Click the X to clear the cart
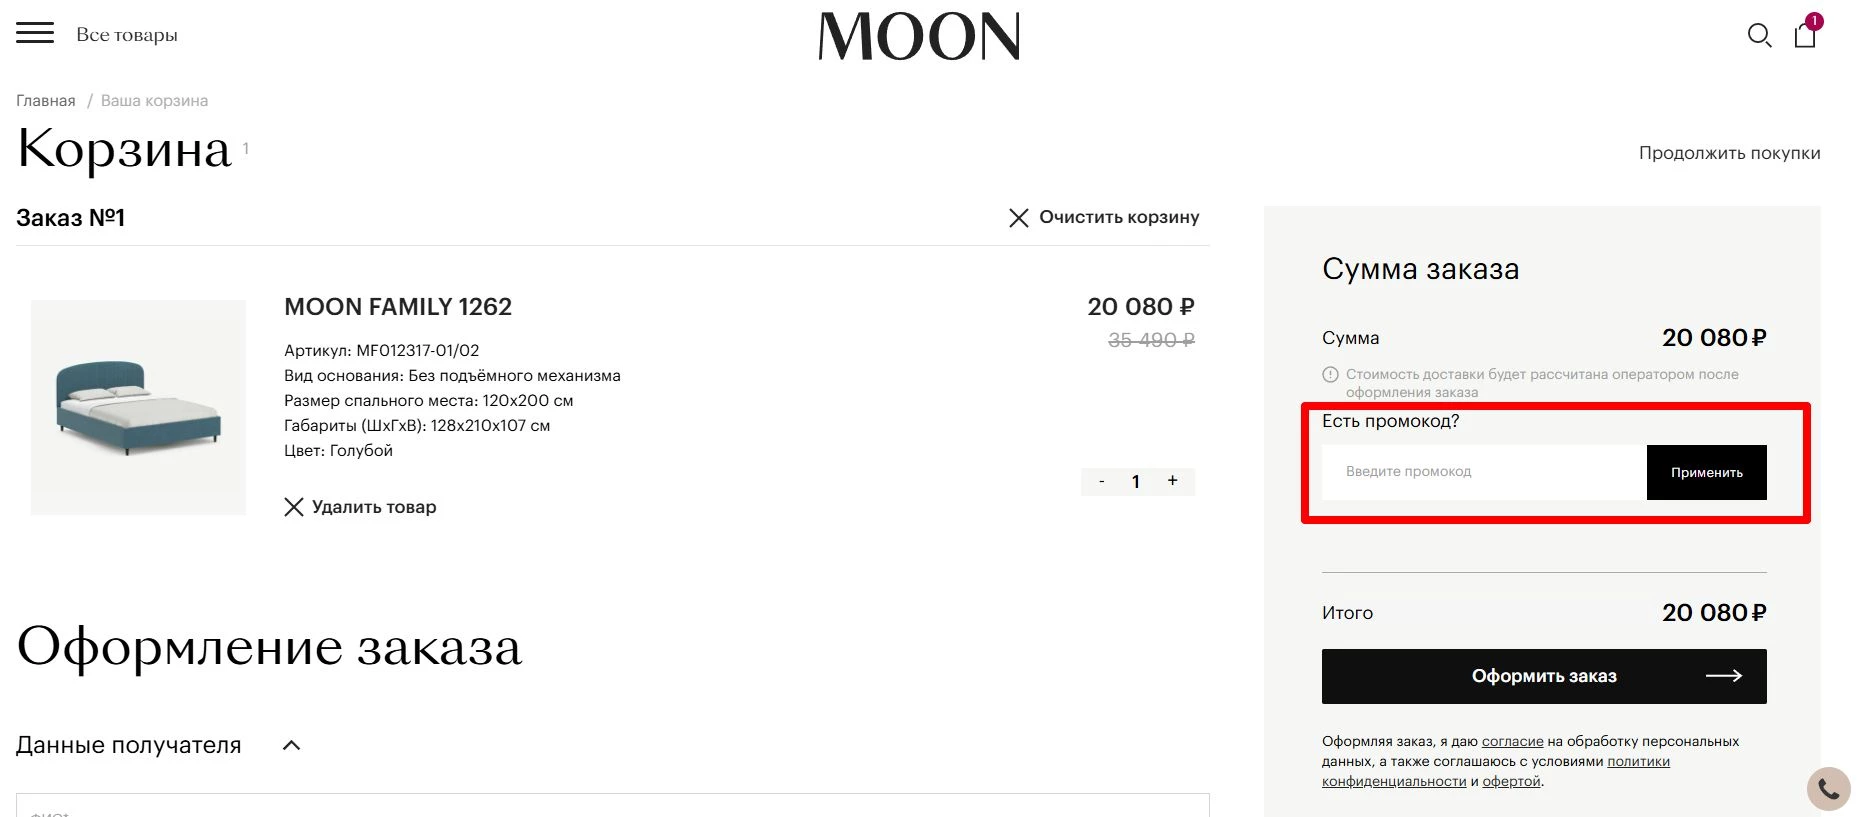Viewport: 1864px width, 817px height. coord(1019,216)
